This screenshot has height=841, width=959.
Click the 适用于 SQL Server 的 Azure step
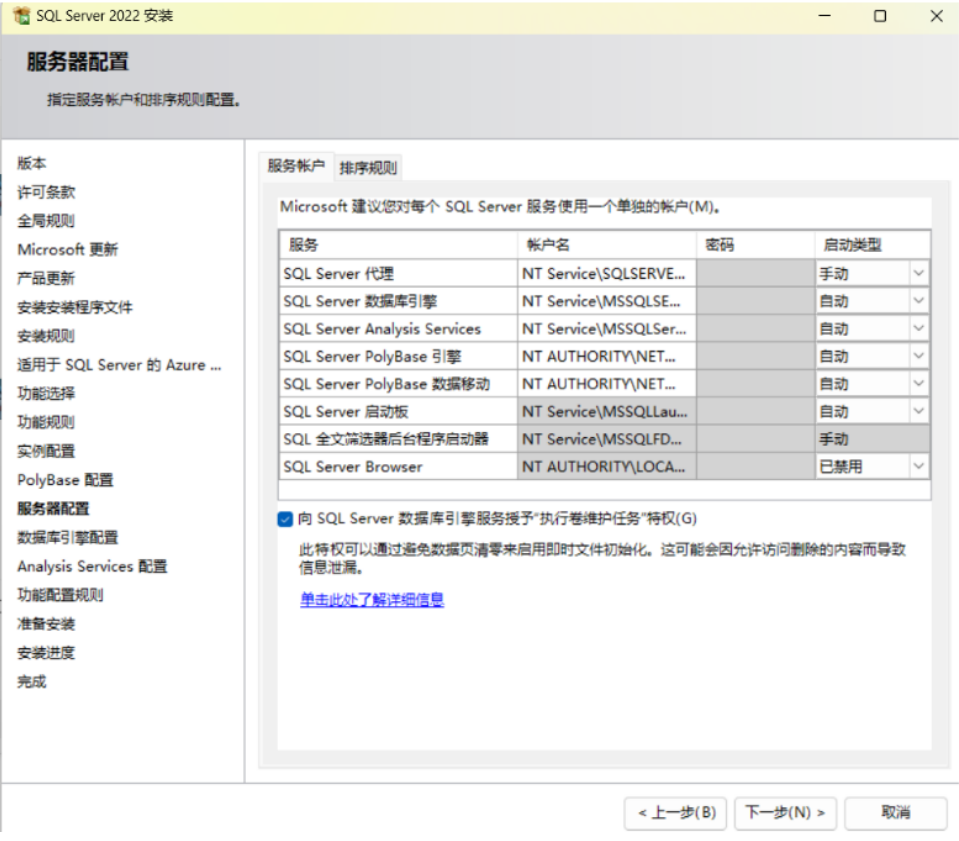[119, 365]
